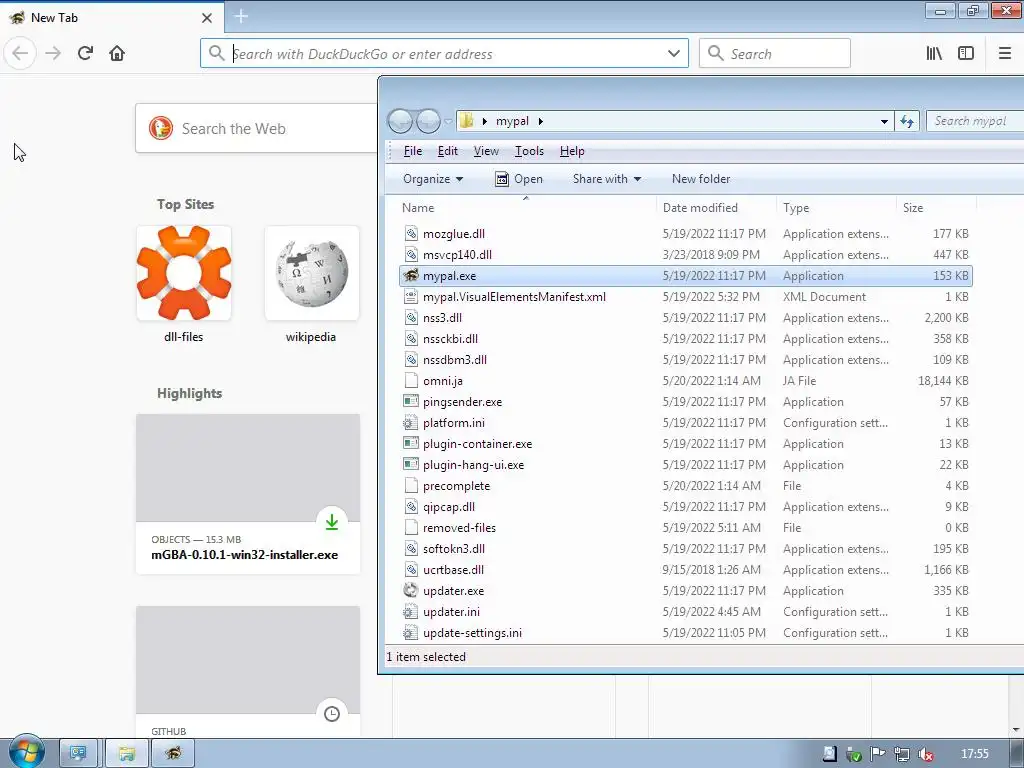Click the muted volume tray icon

(926, 754)
